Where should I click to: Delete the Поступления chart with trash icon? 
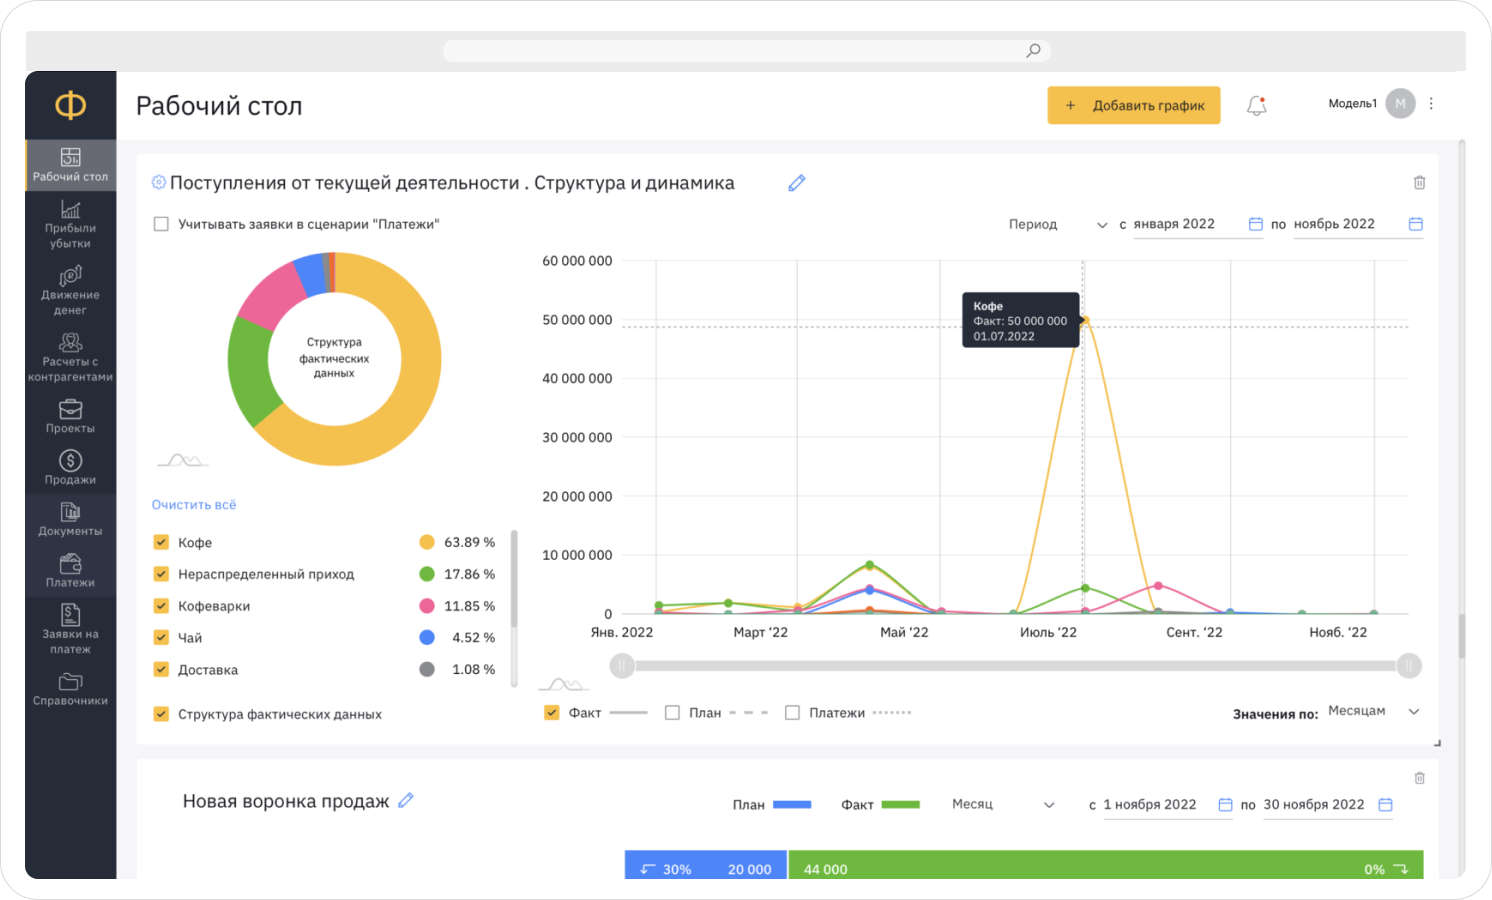[1419, 182]
